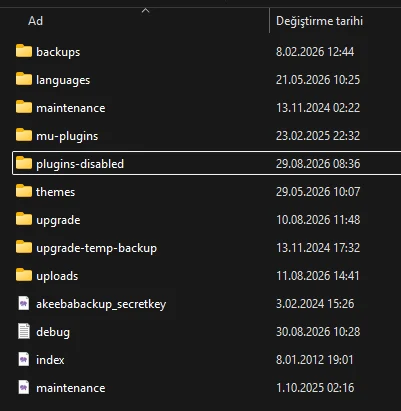401x411 pixels.
Task: Click the date 3.02.2024 15:26
Action: click(315, 303)
